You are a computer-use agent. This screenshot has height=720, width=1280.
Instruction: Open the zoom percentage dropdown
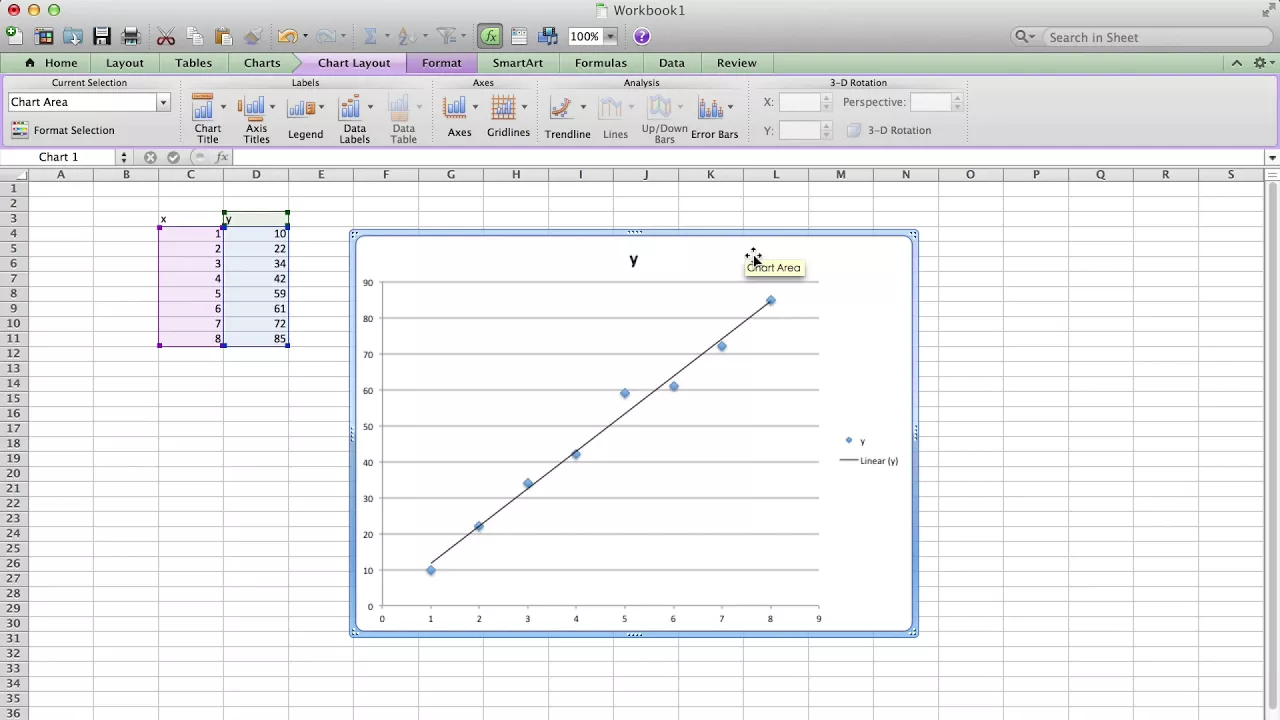610,36
